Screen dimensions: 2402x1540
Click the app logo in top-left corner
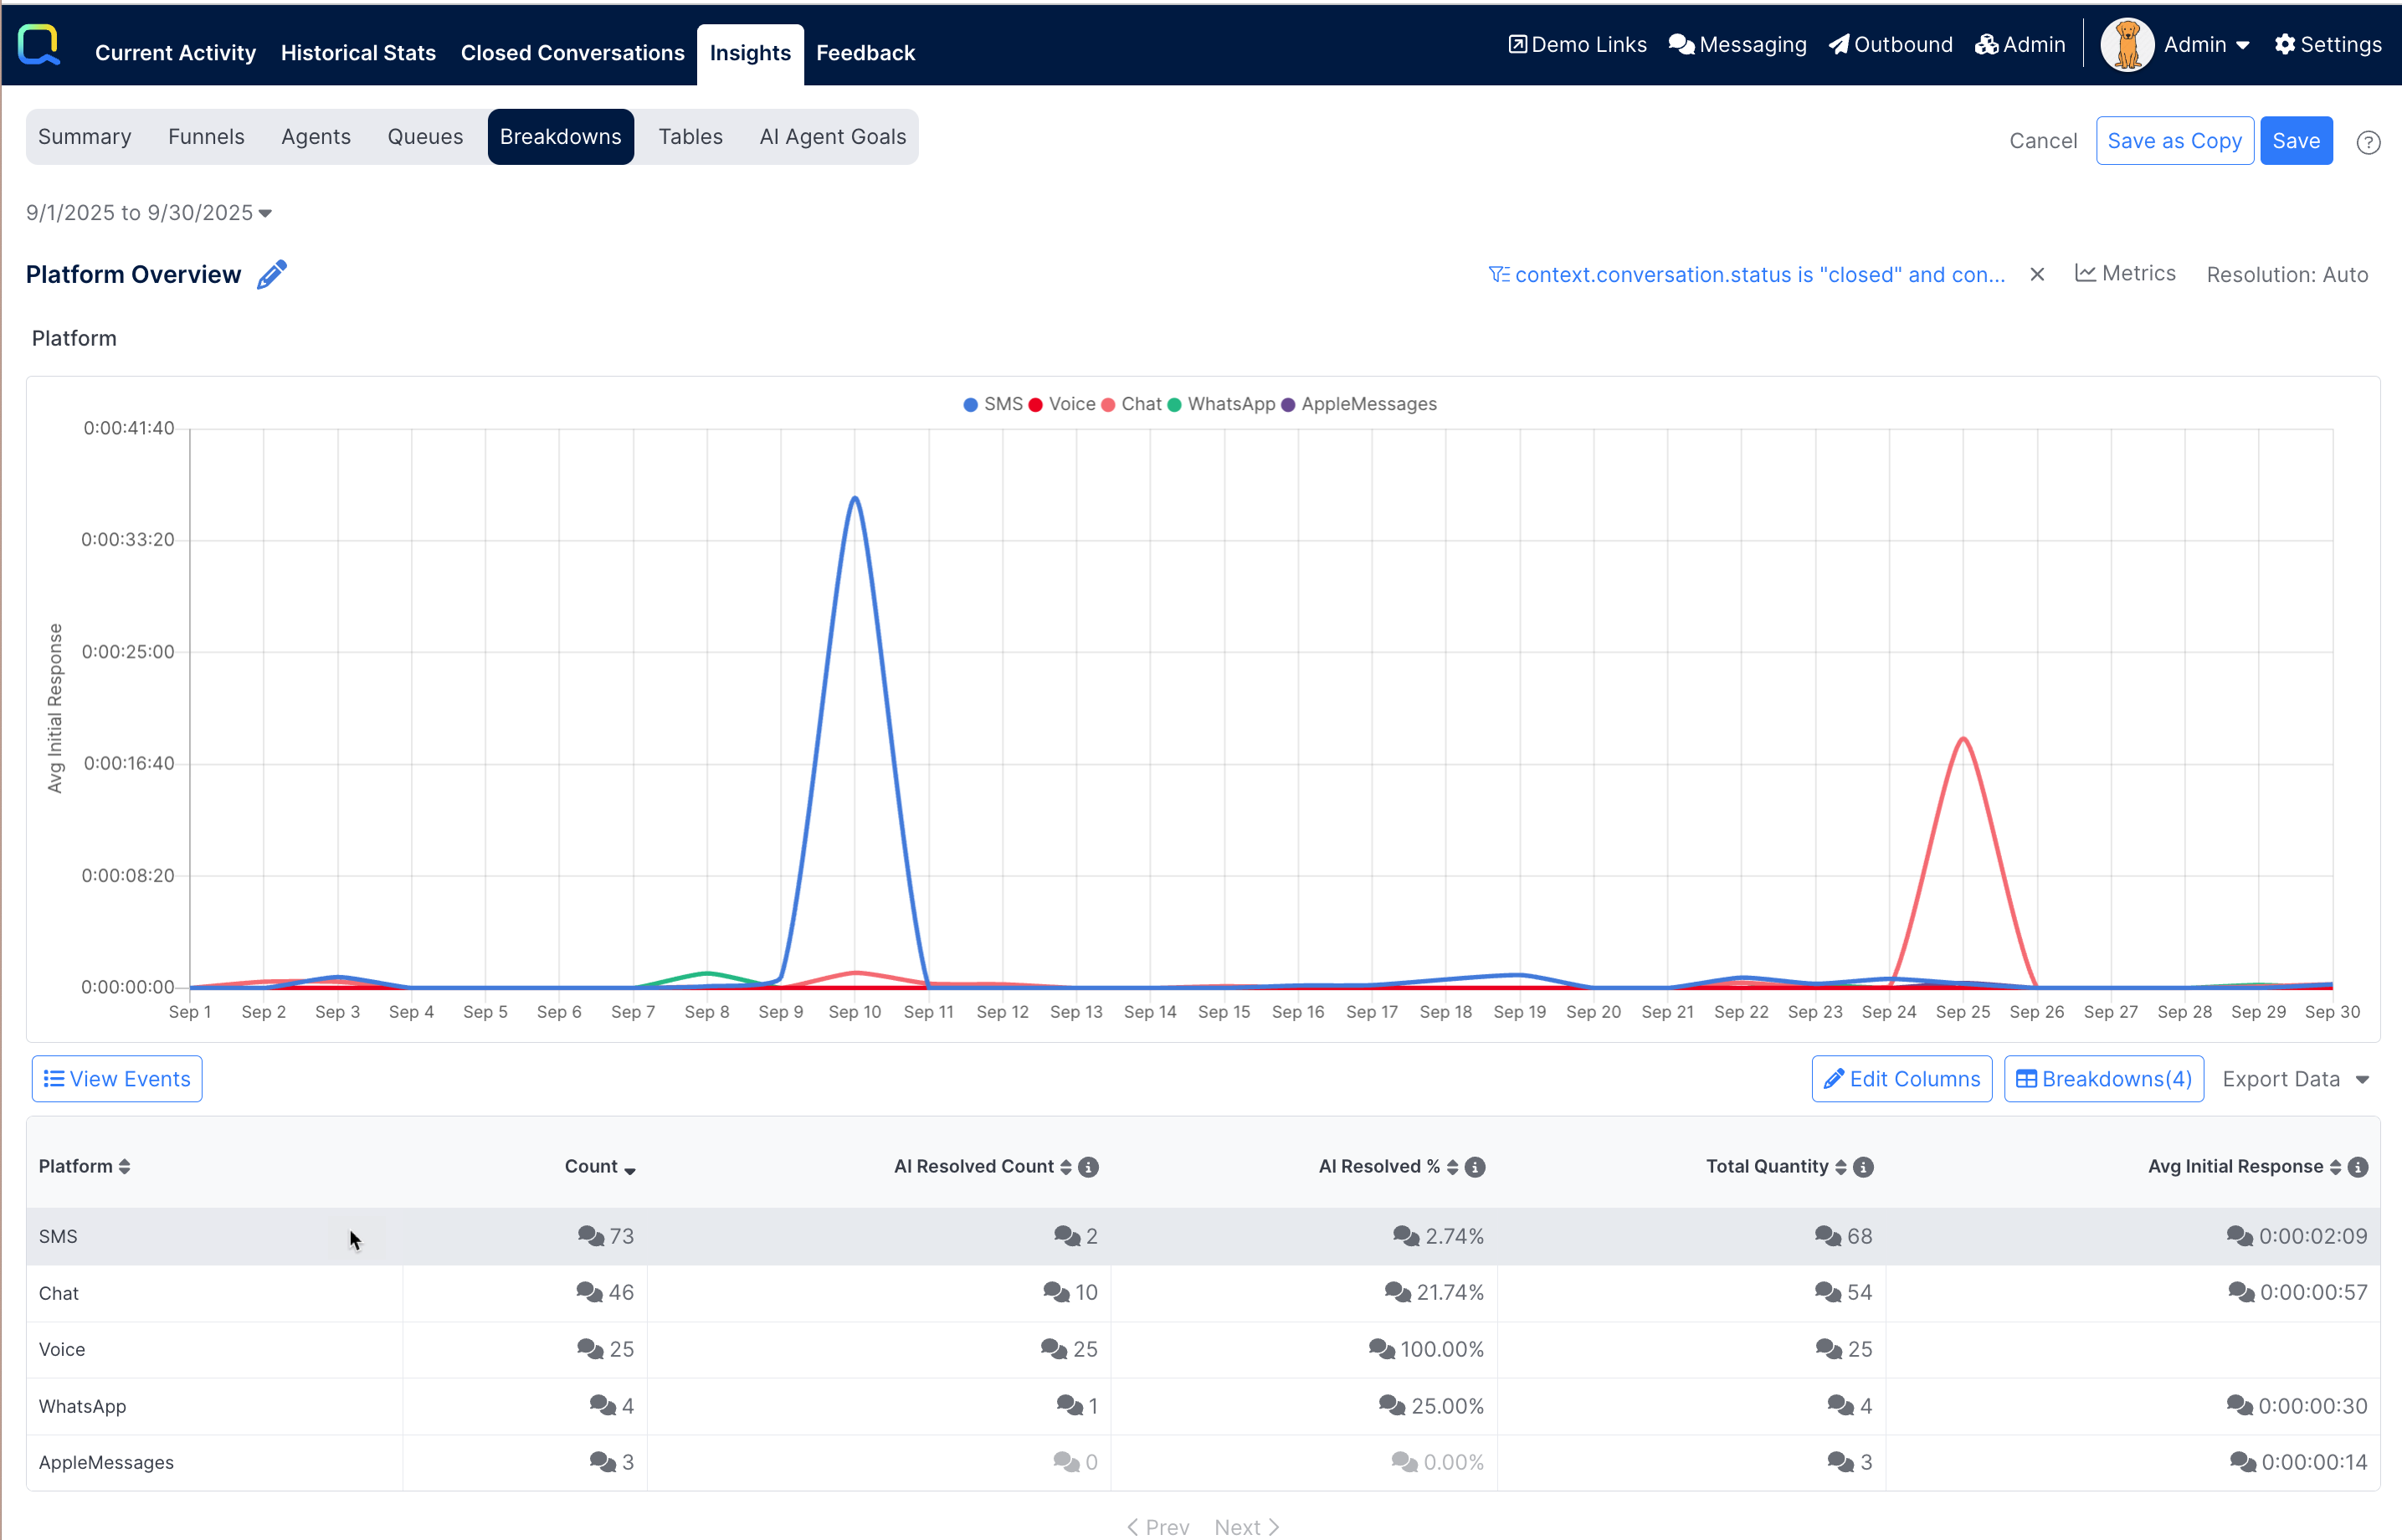[x=39, y=44]
